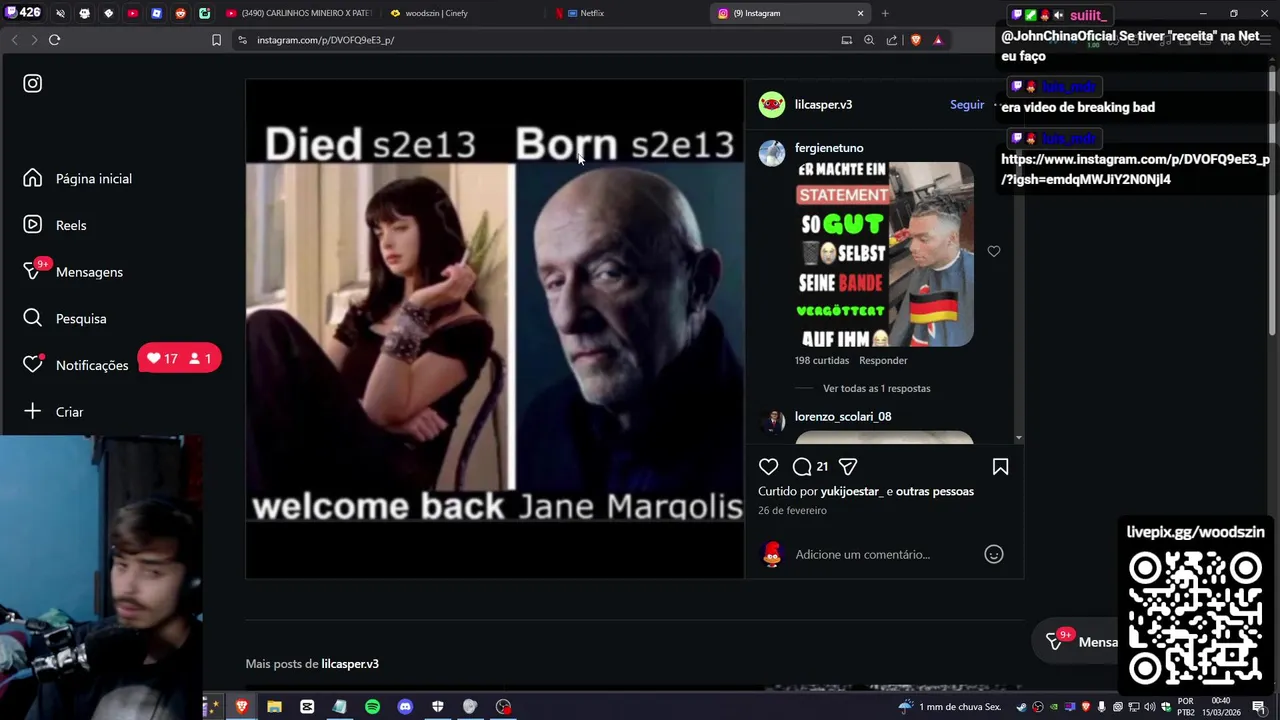Viewport: 1280px width, 720px height.
Task: Open volume icon in system tray
Action: click(1150, 707)
